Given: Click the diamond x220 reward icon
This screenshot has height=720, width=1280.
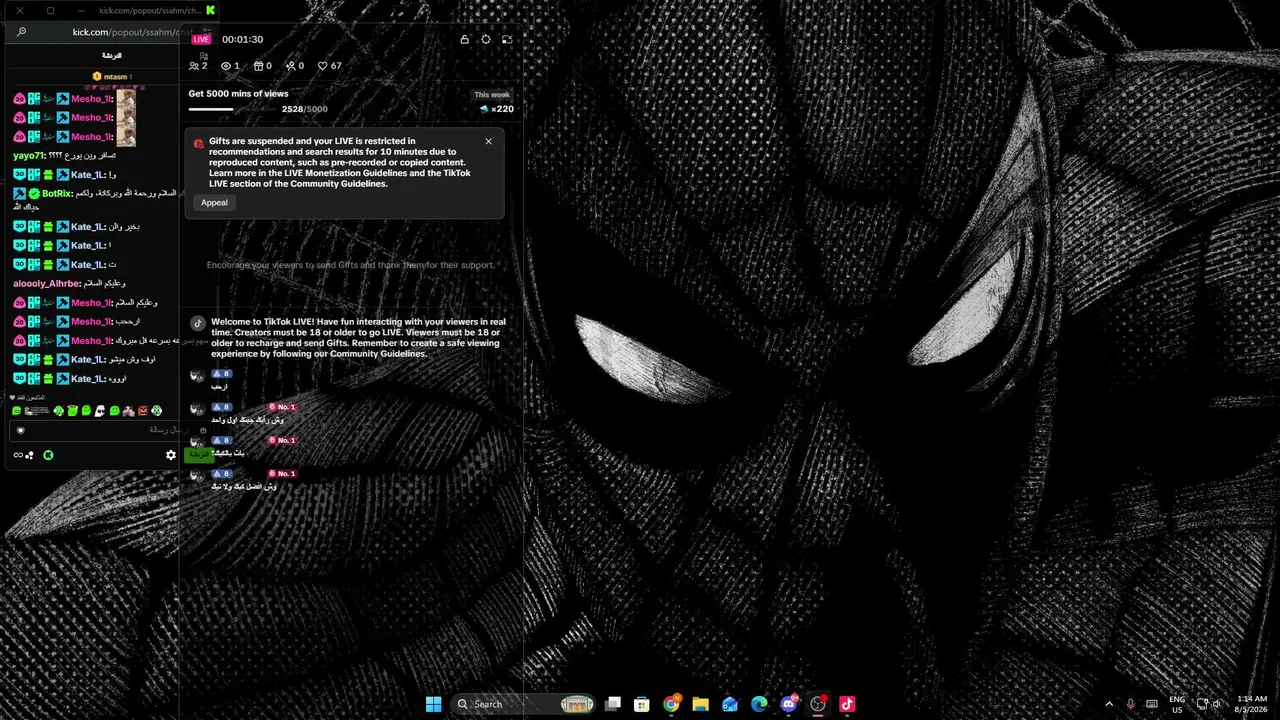Looking at the screenshot, I should (484, 109).
